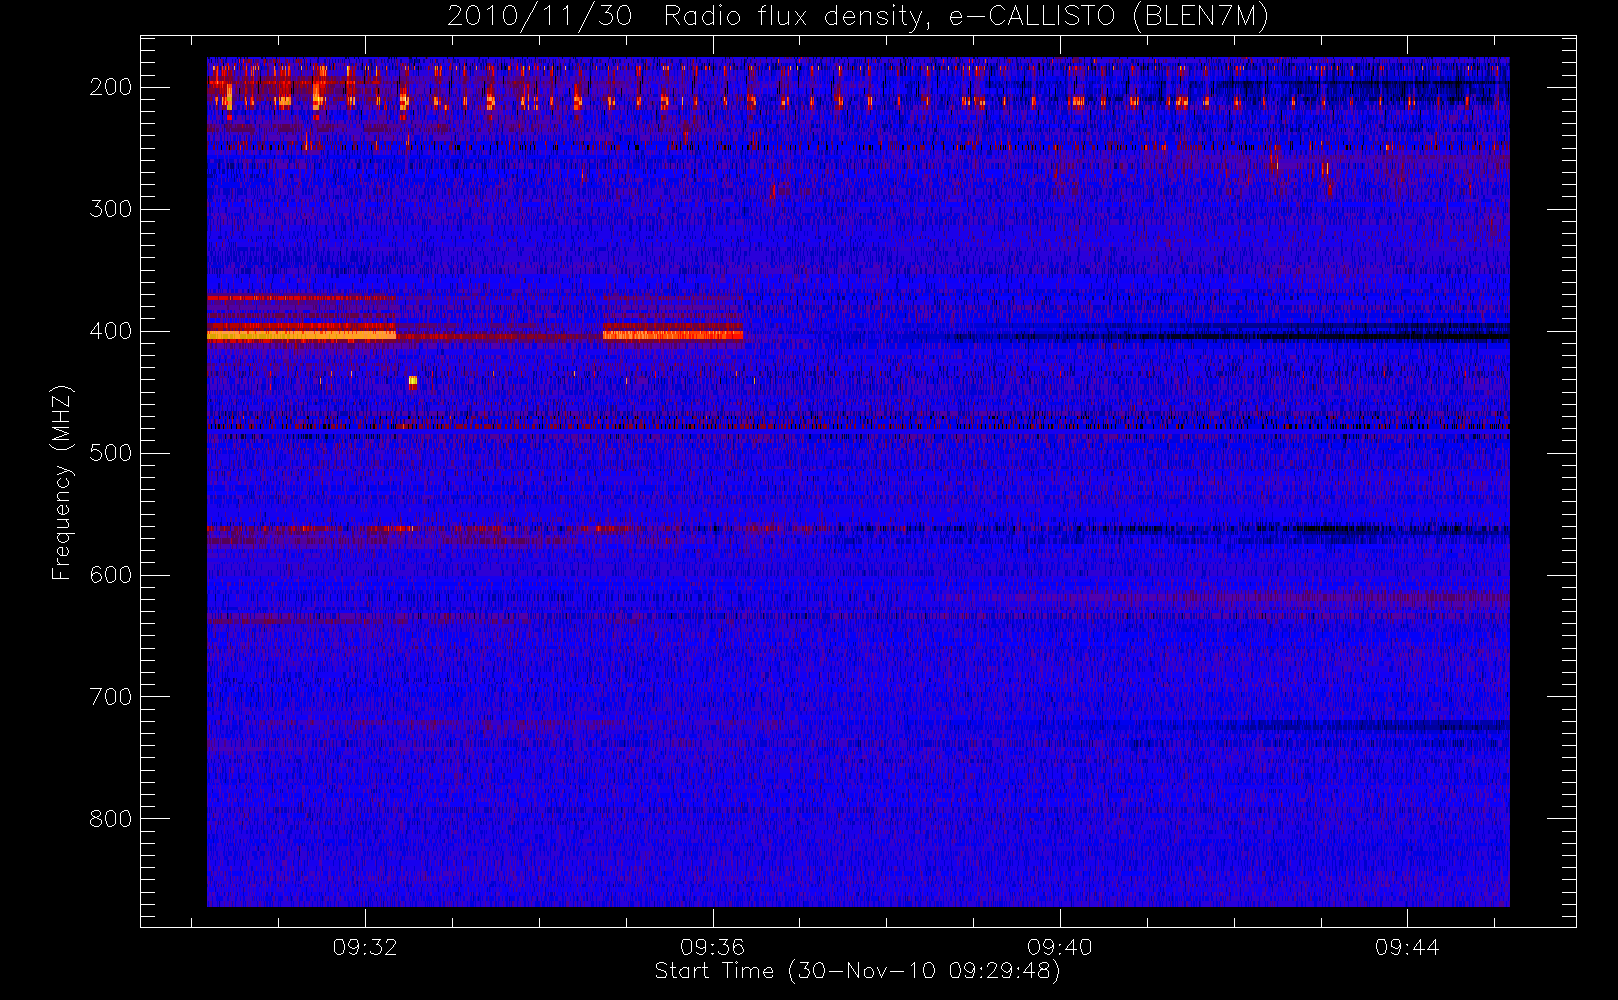This screenshot has height=1000, width=1618.
Task: Click the 300 frequency tick label
Action: tap(111, 209)
